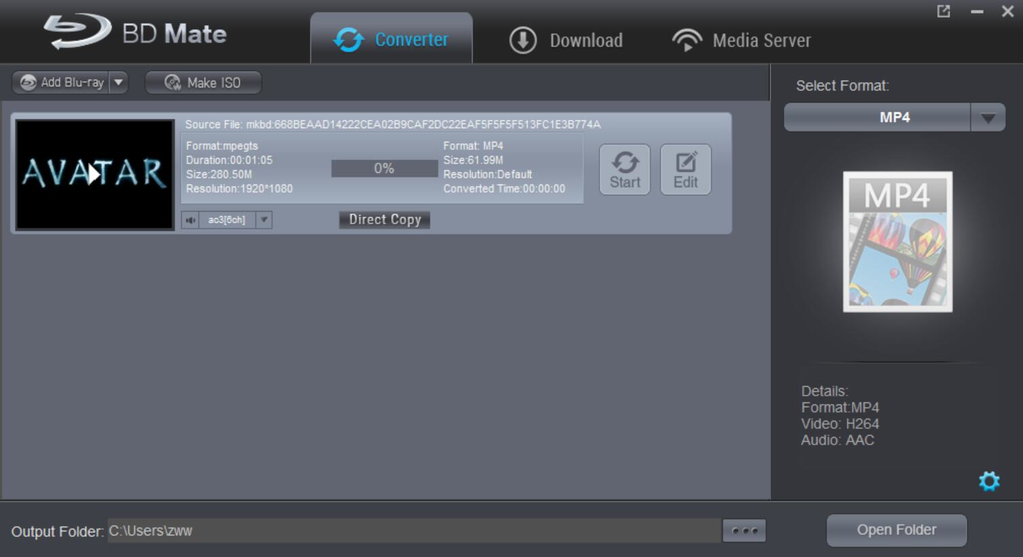Close the BD Mate window
This screenshot has height=557, width=1023.
pyautogui.click(x=1007, y=11)
